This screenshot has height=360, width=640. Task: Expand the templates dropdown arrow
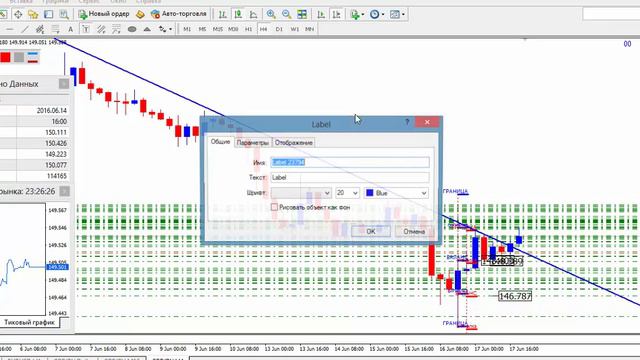click(x=403, y=14)
